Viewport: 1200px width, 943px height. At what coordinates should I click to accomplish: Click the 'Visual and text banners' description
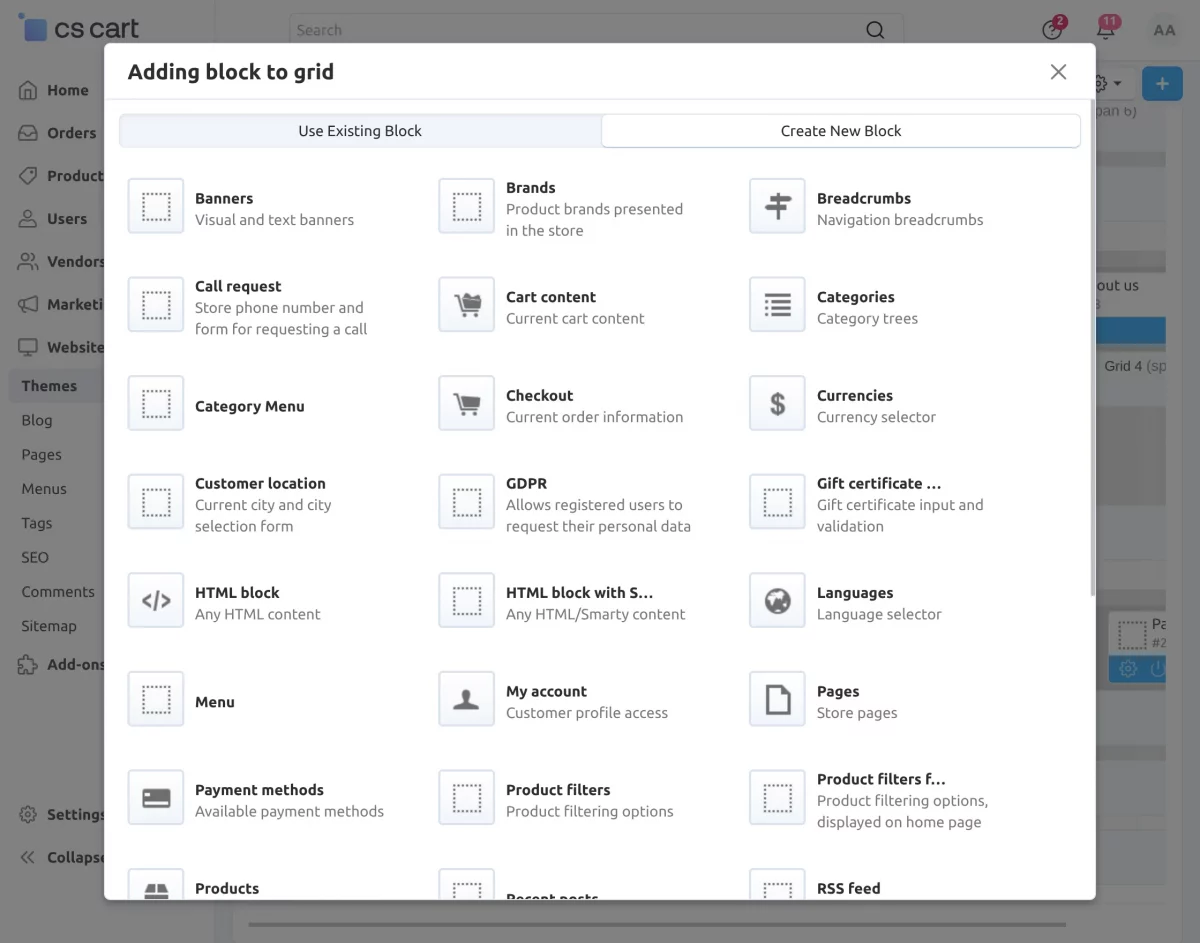[x=274, y=220]
